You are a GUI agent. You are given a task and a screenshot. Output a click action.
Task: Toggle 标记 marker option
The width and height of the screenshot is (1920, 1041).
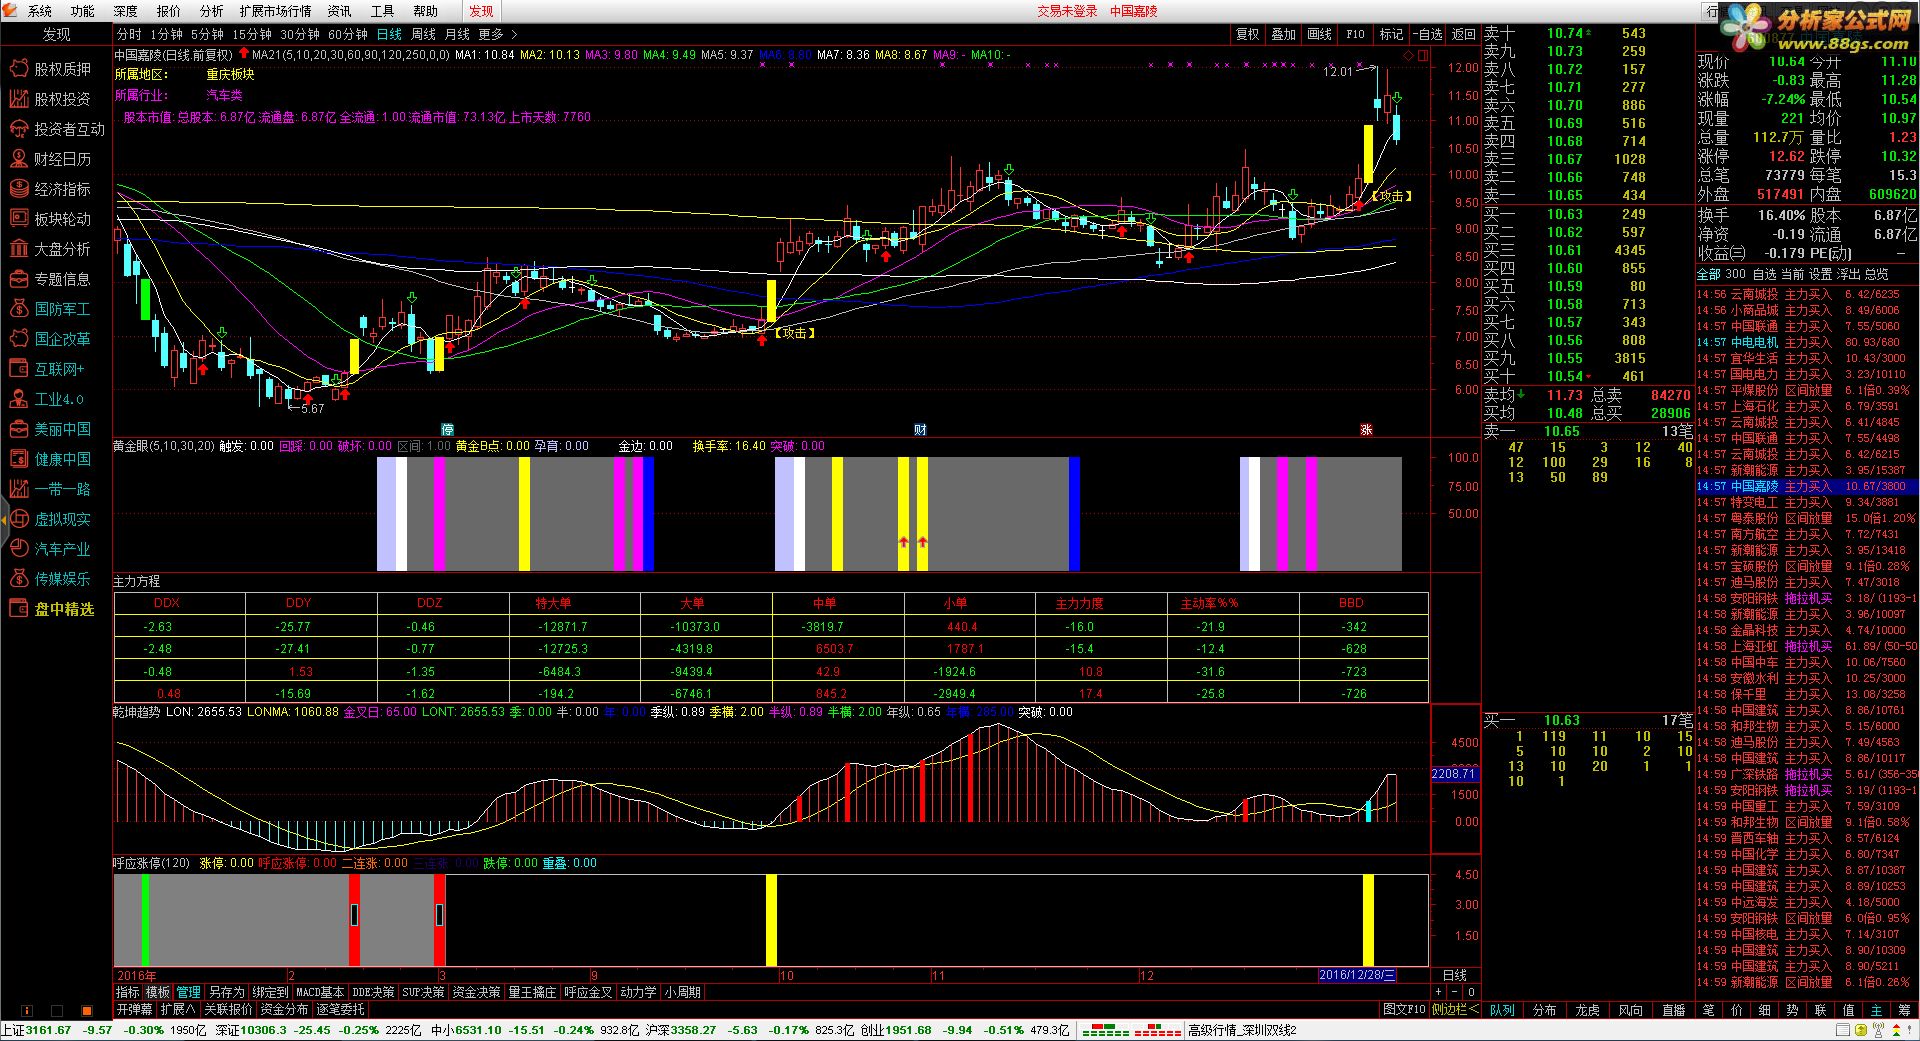(x=1391, y=34)
